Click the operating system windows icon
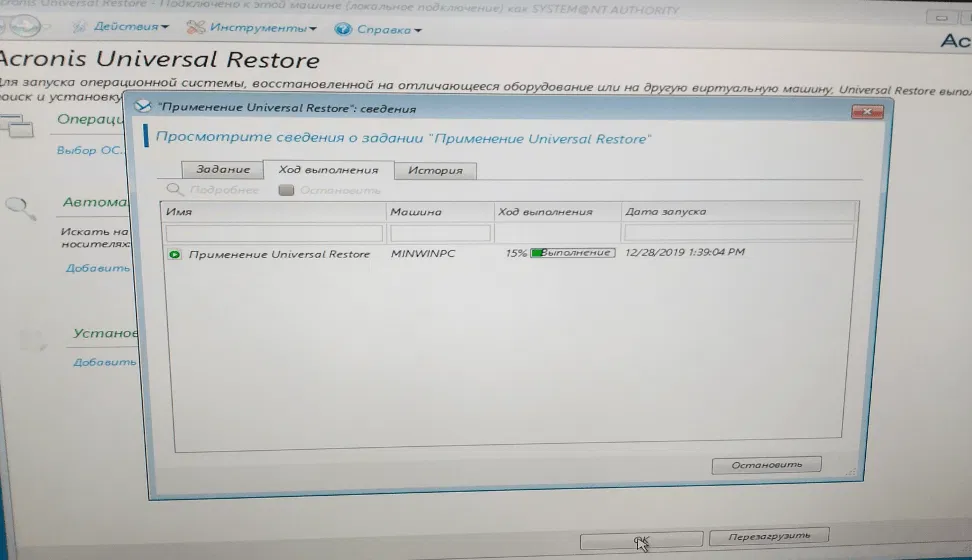This screenshot has width=972, height=560. 17,126
